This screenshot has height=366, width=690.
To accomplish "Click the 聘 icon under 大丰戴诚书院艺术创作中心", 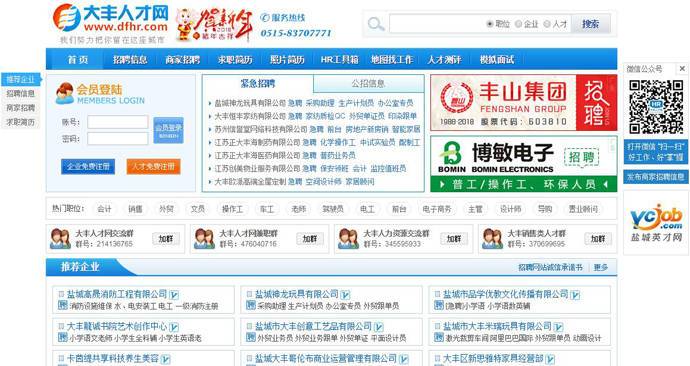I will click(62, 338).
